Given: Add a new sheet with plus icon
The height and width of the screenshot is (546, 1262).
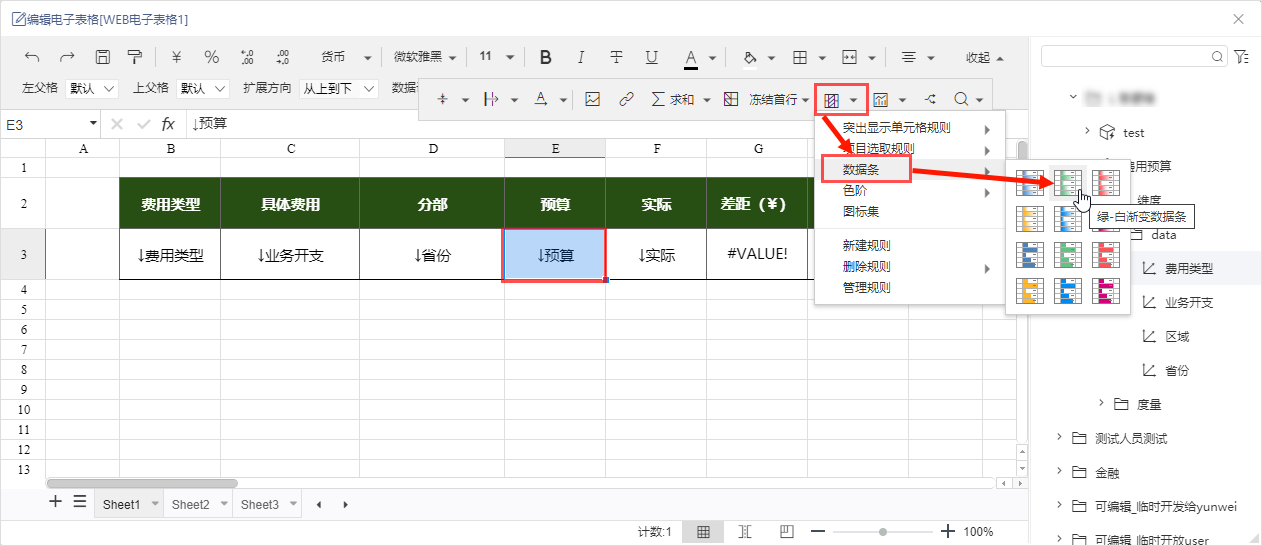Looking at the screenshot, I should pos(56,502).
